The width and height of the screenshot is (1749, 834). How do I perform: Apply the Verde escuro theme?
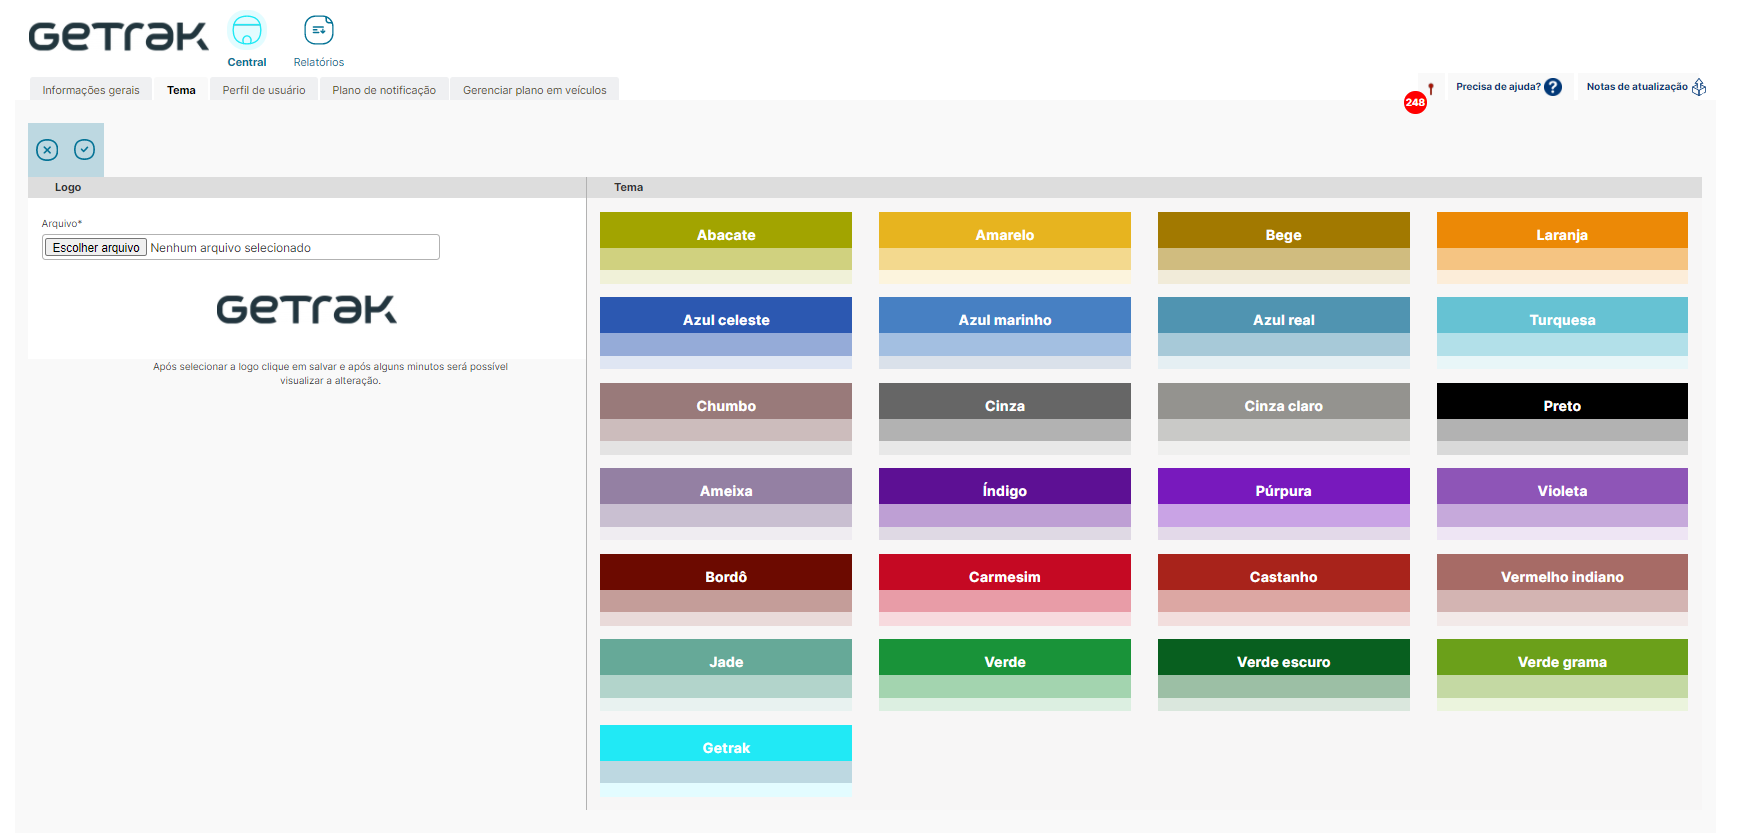click(x=1284, y=675)
